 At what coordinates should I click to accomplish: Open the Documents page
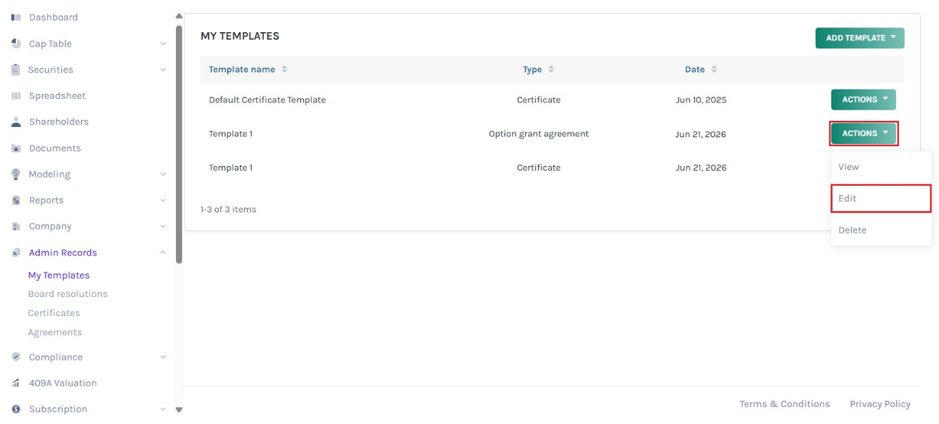point(54,149)
